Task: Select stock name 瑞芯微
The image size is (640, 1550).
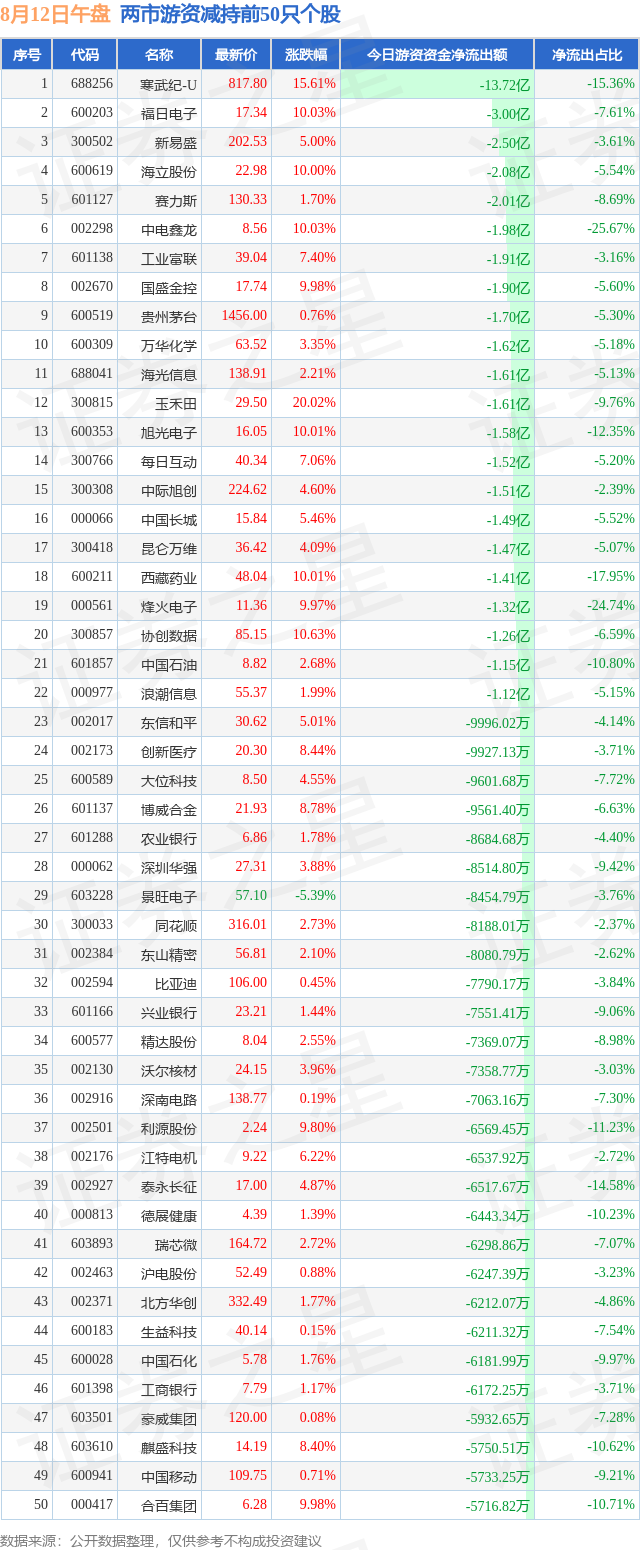Action: tap(176, 1245)
